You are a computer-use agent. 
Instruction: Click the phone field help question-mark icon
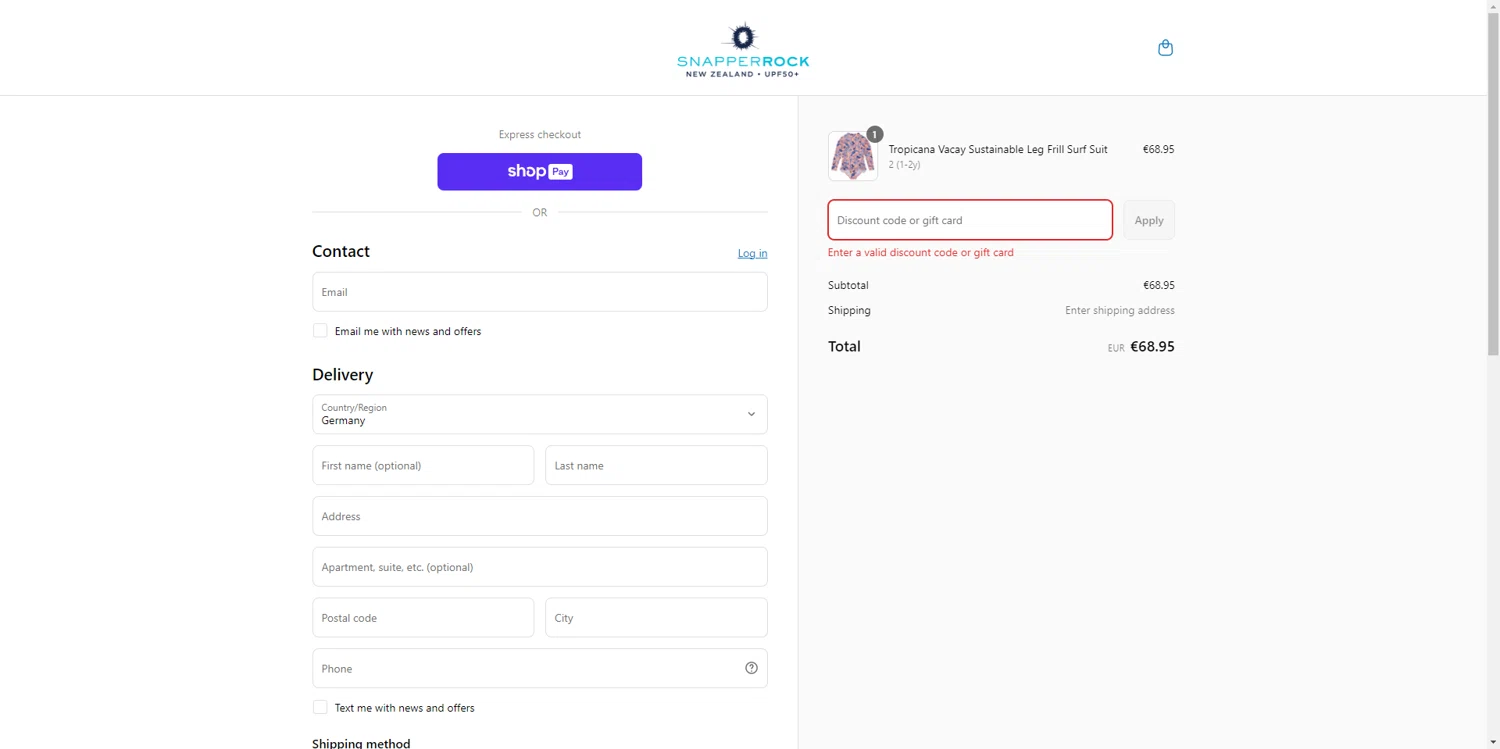(751, 668)
